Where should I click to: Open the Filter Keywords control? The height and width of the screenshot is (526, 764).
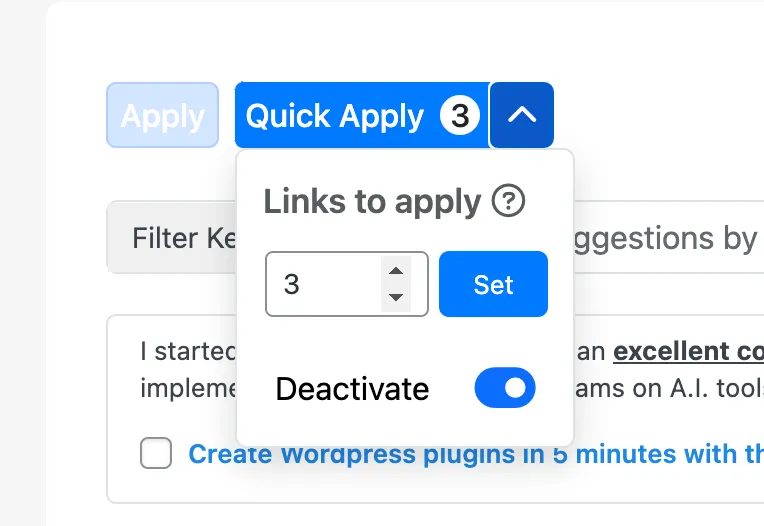(x=170, y=238)
